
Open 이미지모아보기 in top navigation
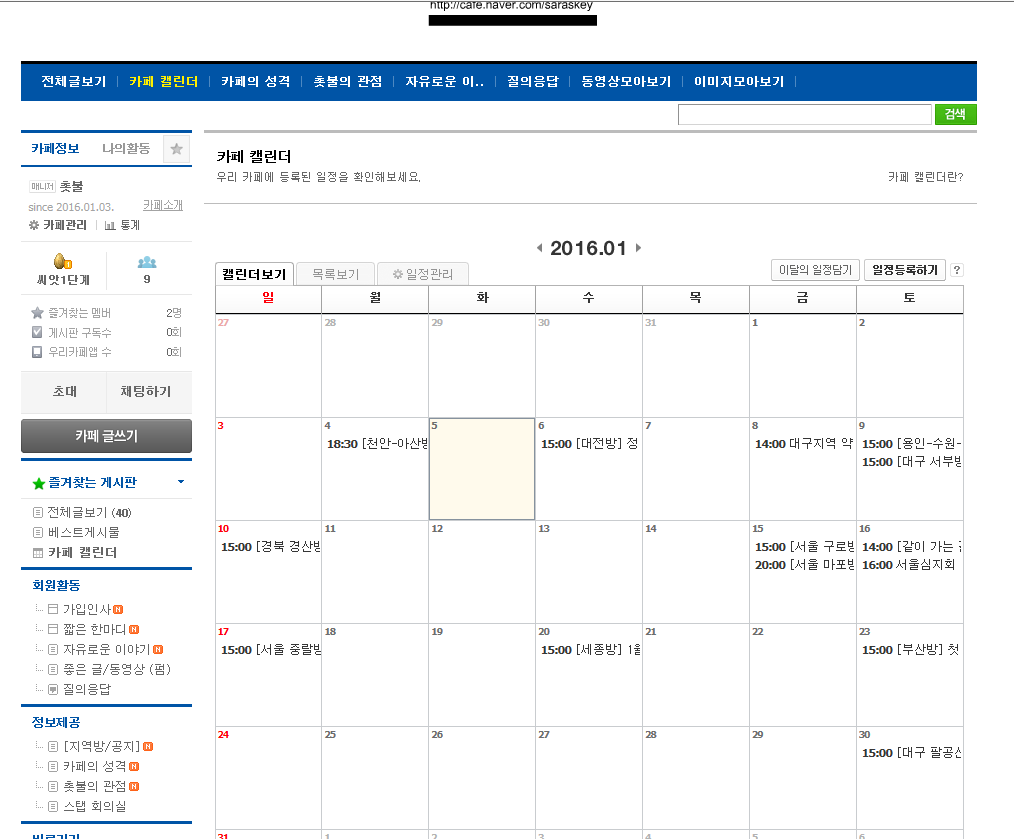(x=739, y=82)
